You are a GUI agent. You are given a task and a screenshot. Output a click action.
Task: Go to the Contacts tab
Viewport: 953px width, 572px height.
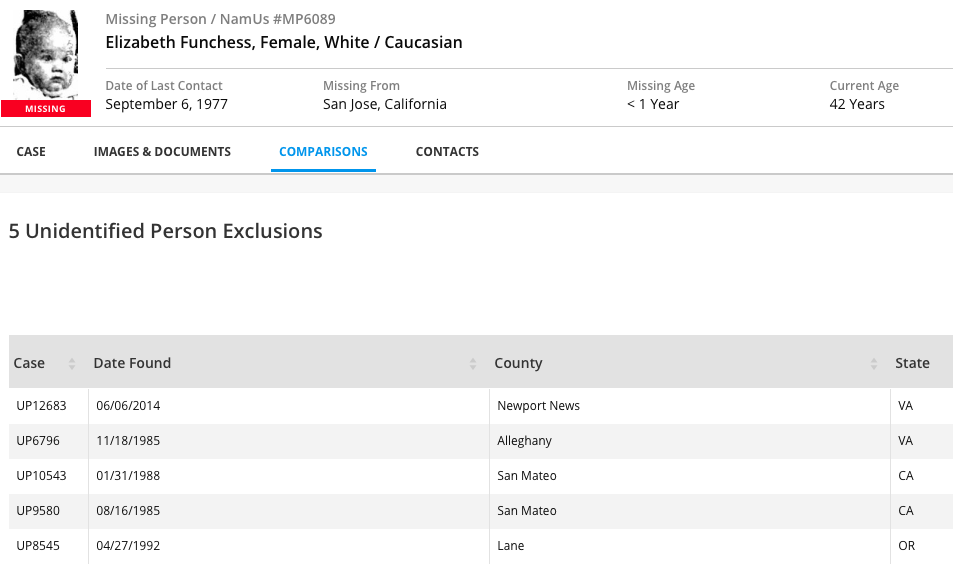(447, 152)
